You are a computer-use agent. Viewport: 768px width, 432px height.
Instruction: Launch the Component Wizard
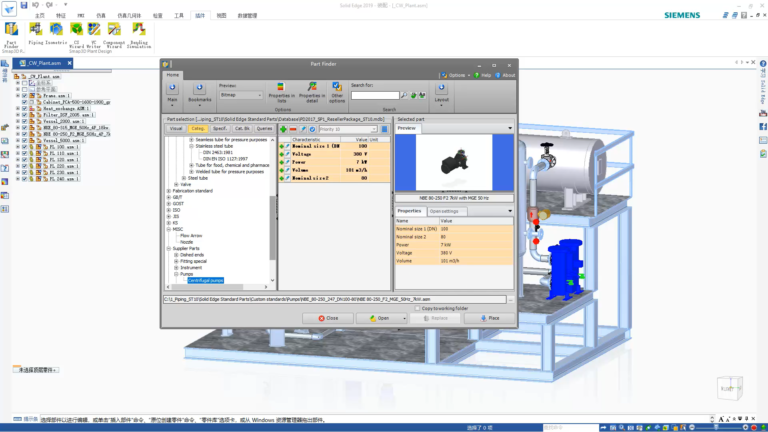pos(114,34)
